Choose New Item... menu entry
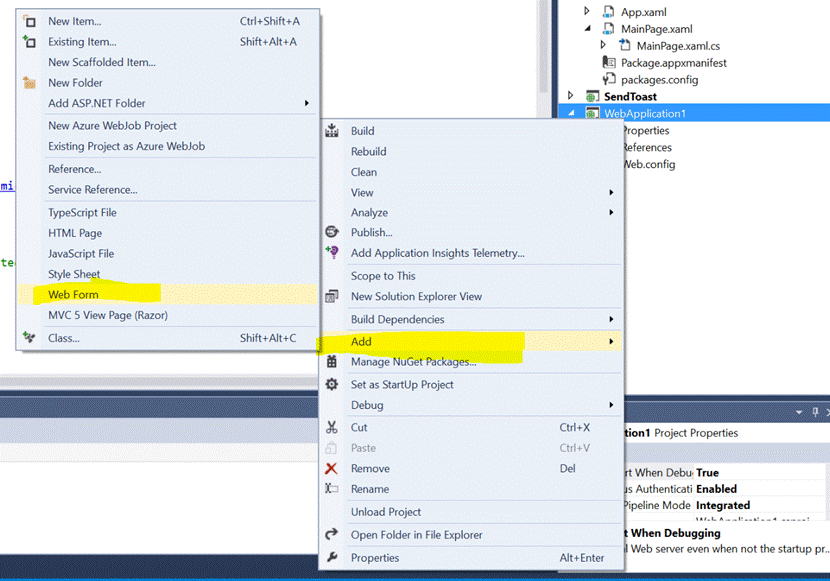The width and height of the screenshot is (830, 581). pyautogui.click(x=168, y=22)
